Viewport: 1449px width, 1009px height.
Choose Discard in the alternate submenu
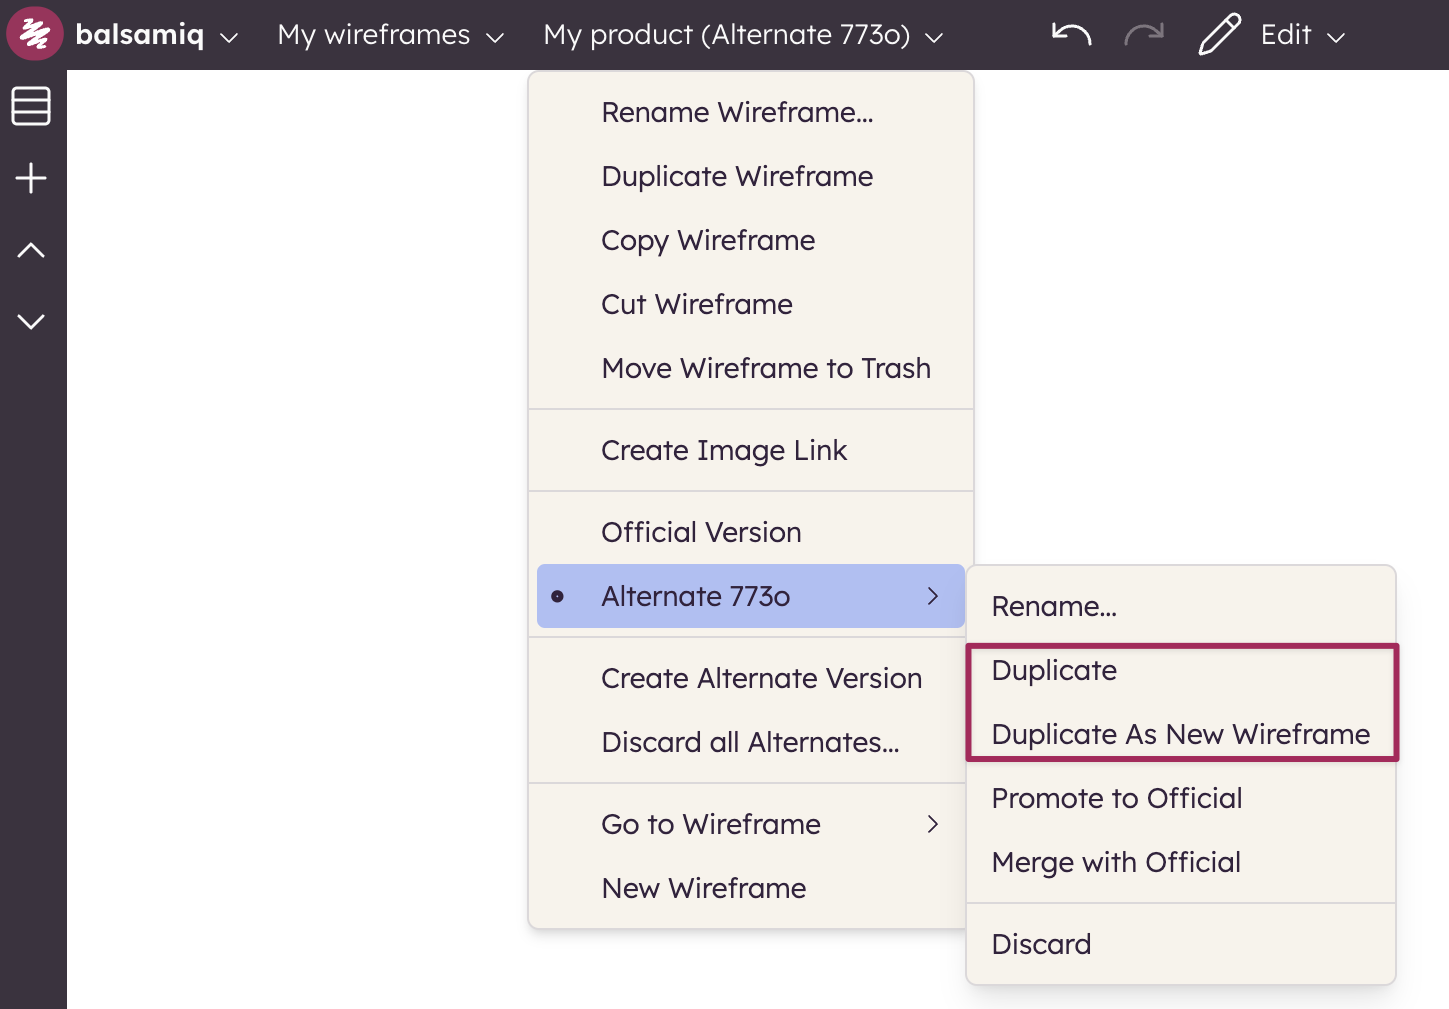coord(1181,944)
